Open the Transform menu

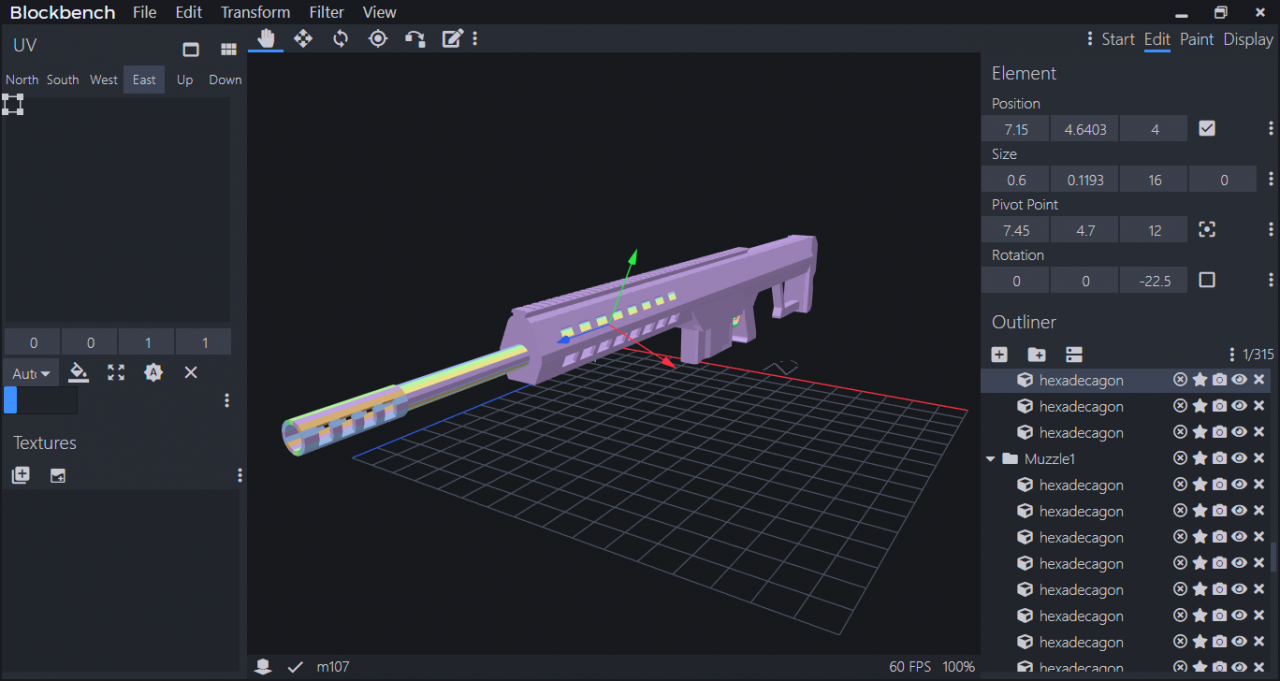pyautogui.click(x=255, y=12)
